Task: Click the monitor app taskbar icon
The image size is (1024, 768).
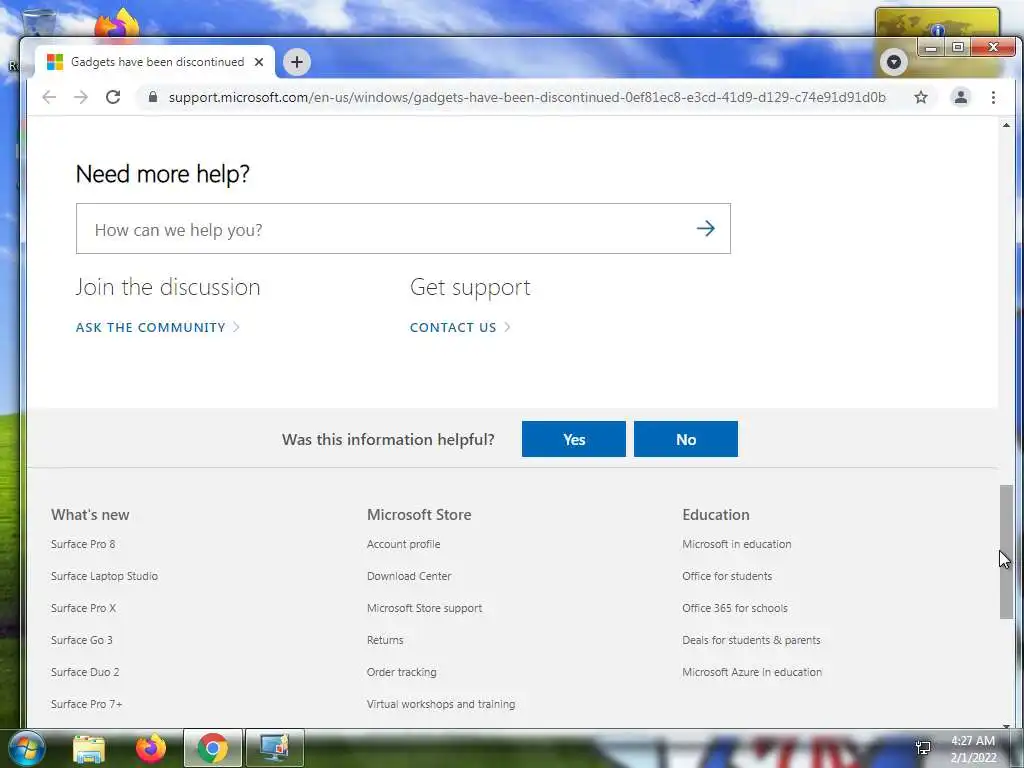Action: click(274, 748)
